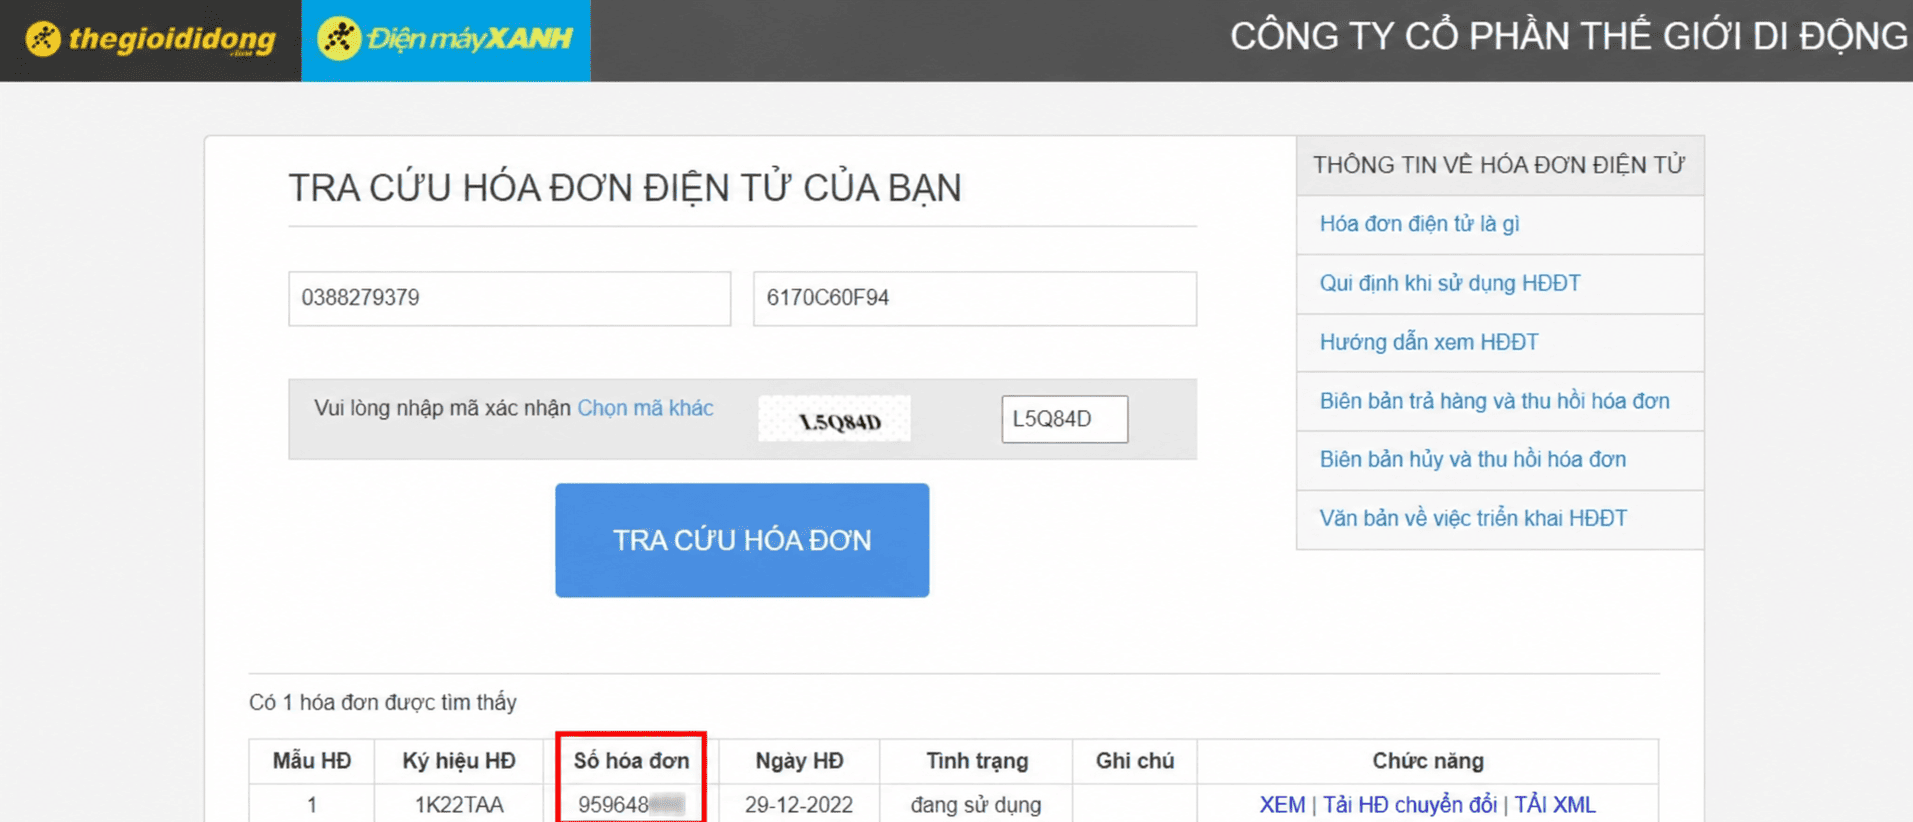Open the Điện máy XANH logo tab
1913x822 pixels.
(x=446, y=40)
